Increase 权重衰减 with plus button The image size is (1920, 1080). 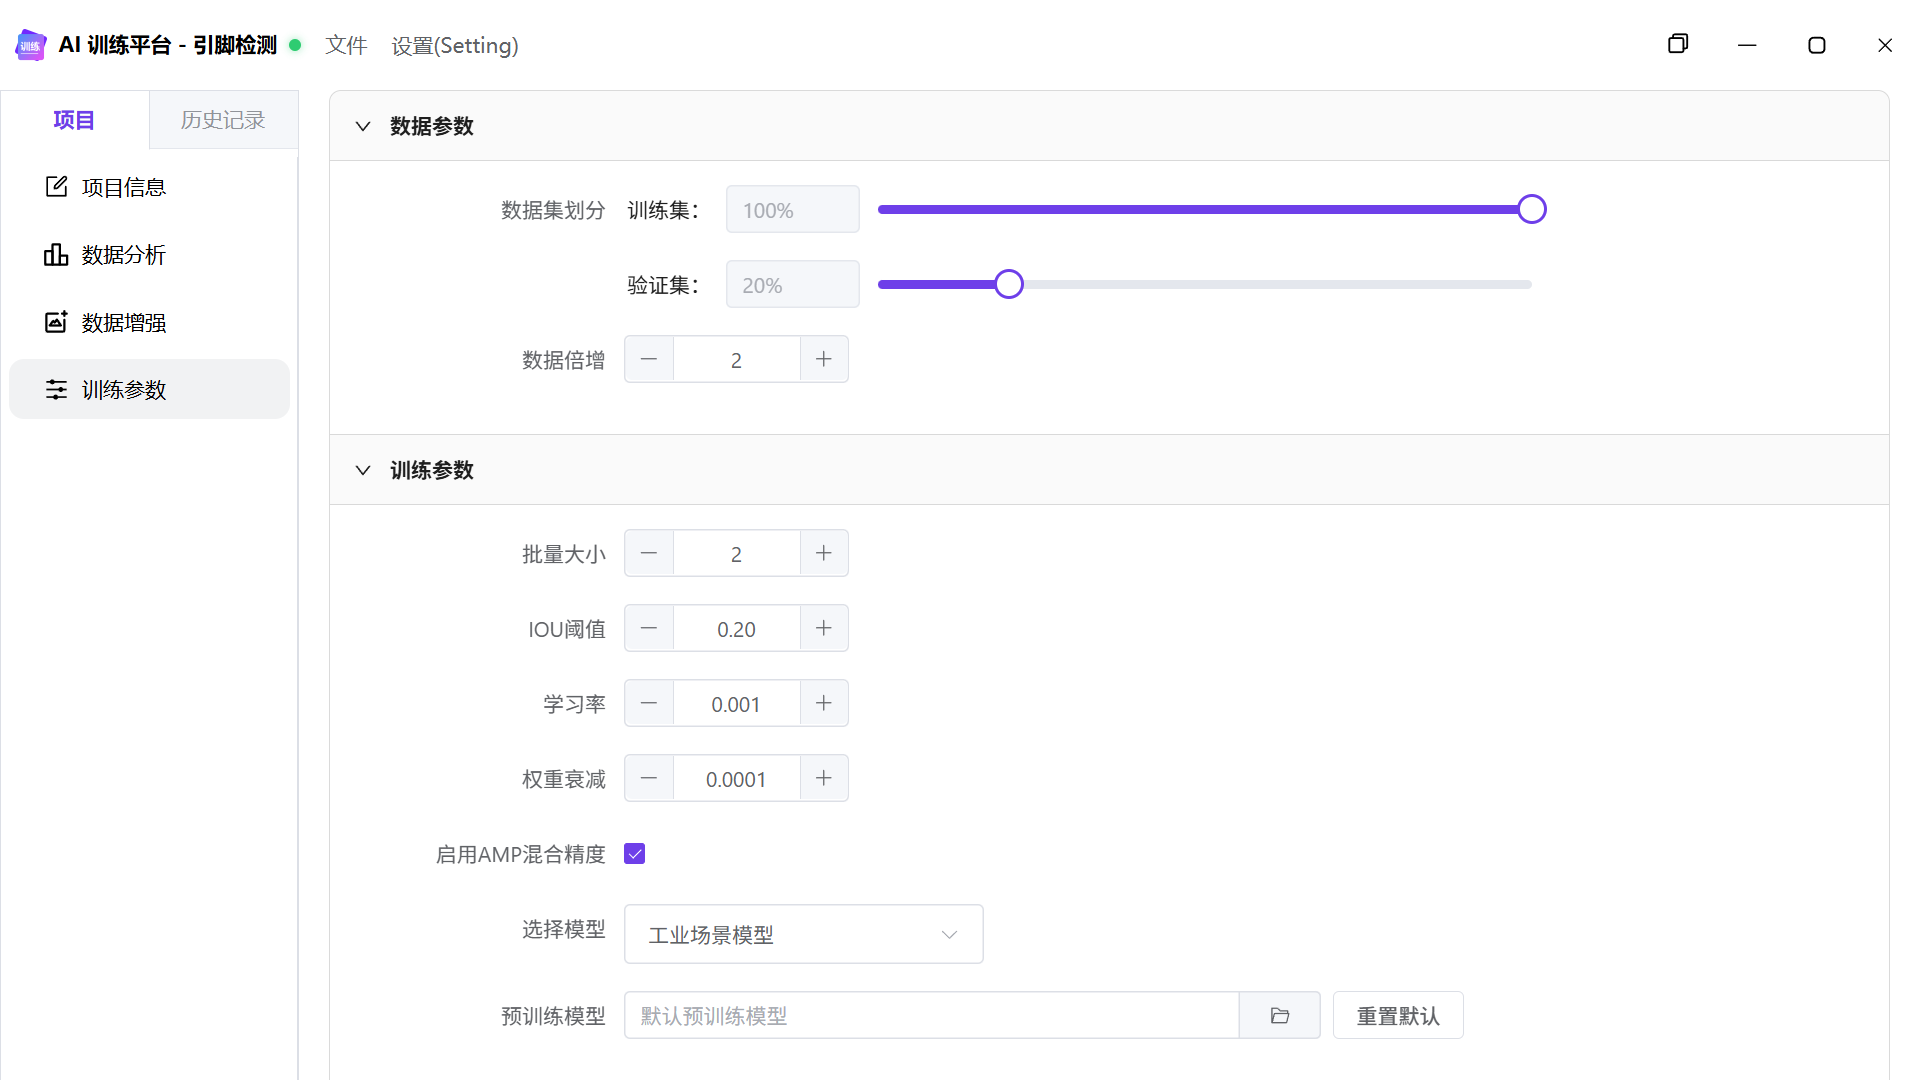click(824, 778)
